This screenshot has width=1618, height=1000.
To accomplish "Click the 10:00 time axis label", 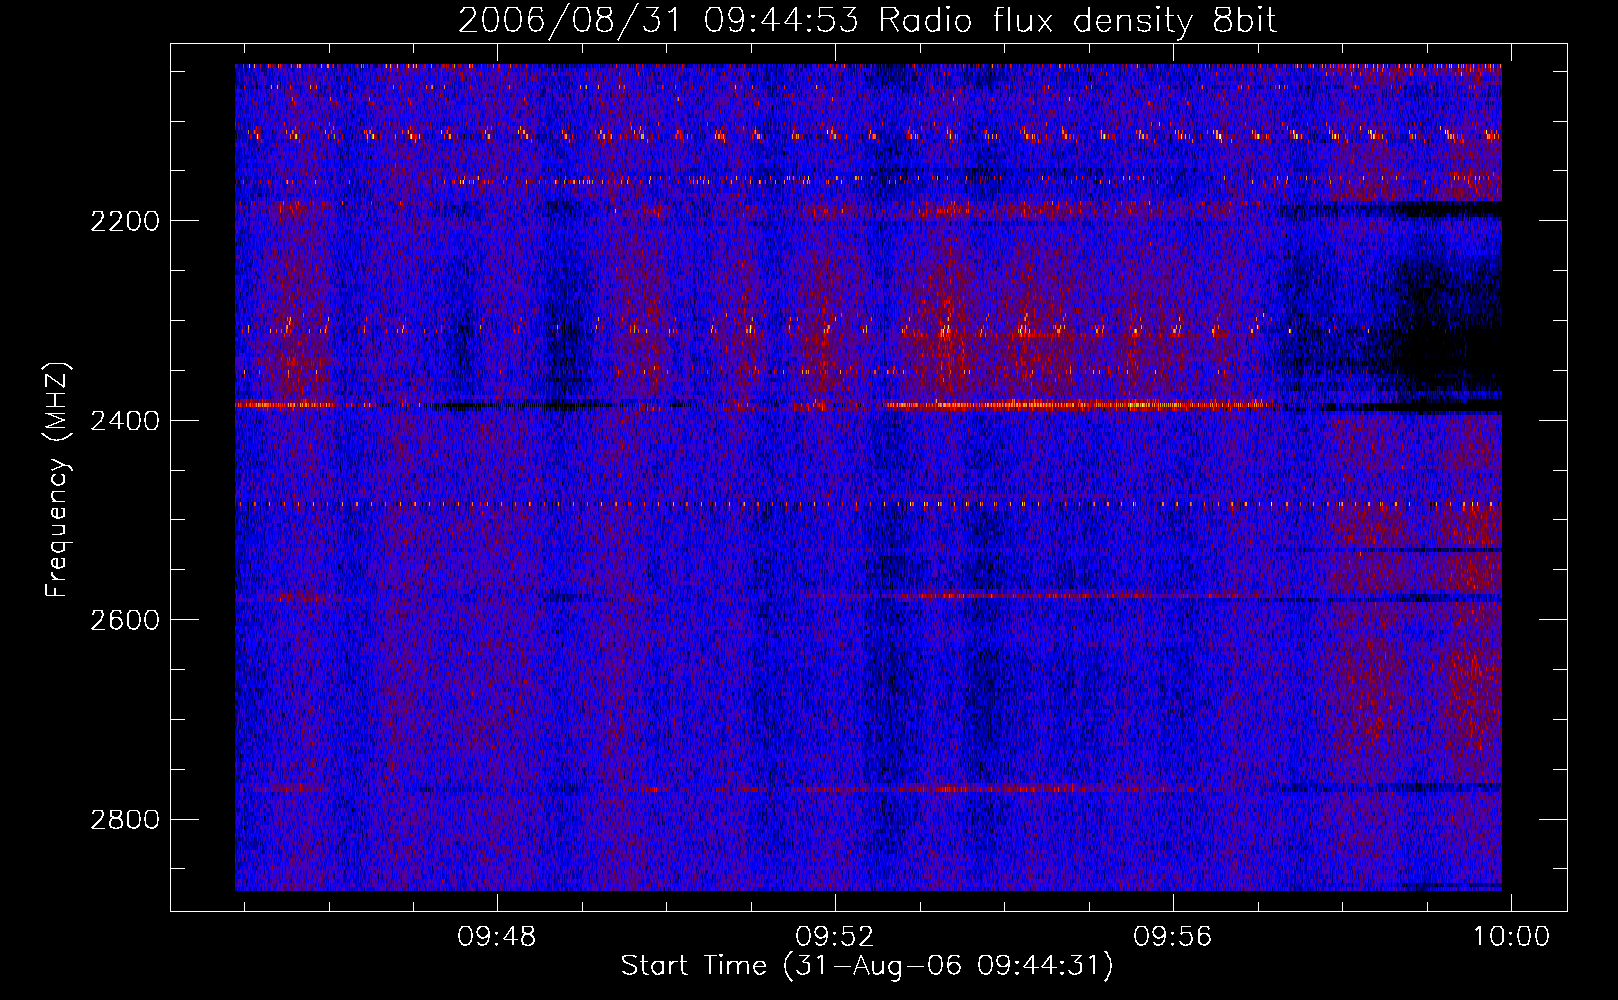I will click(x=1510, y=937).
